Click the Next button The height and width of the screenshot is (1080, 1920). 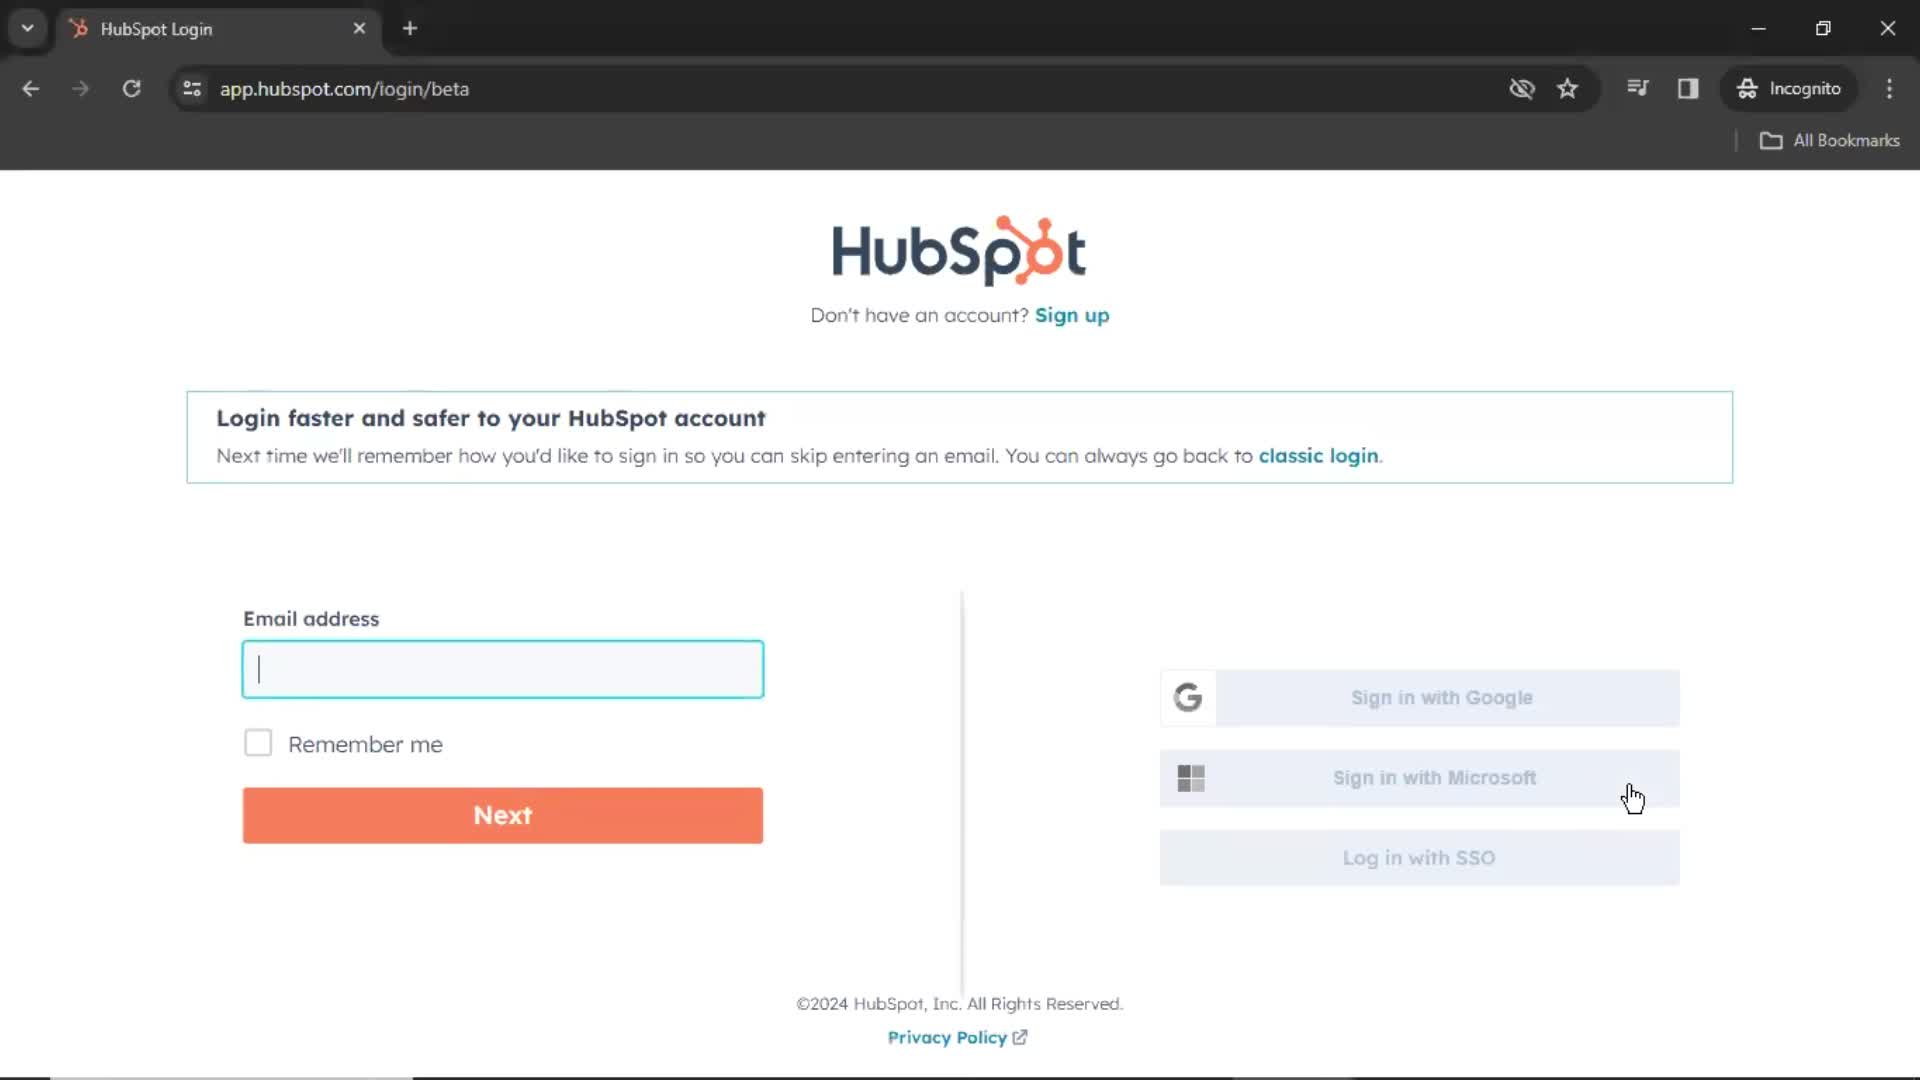coord(502,815)
